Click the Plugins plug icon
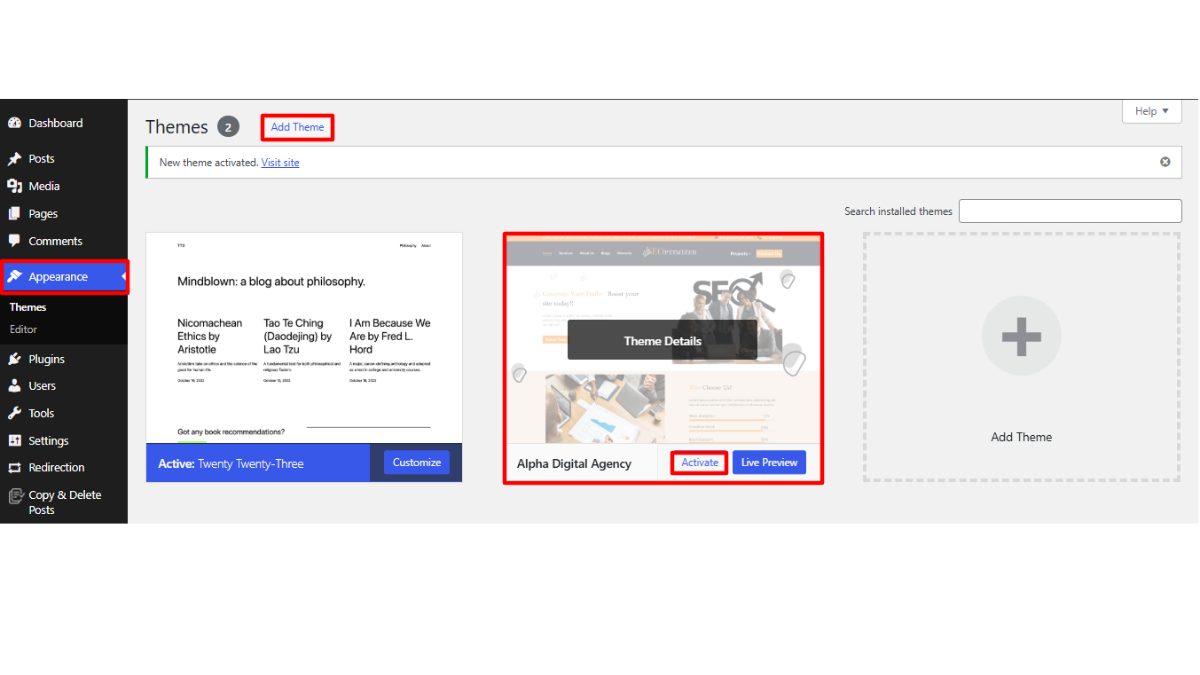 pos(15,359)
